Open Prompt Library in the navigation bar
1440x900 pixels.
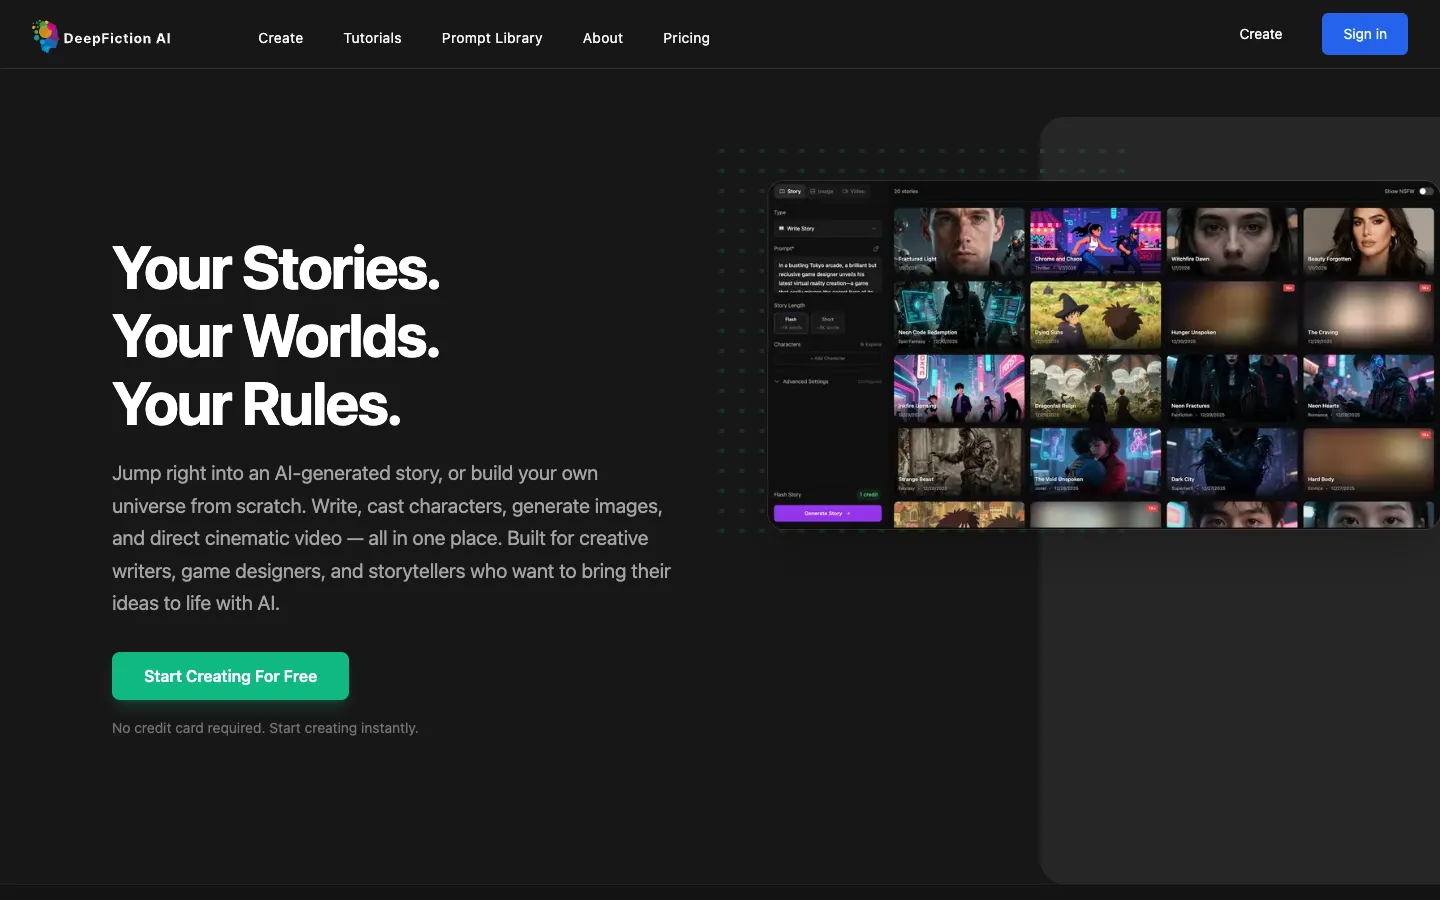point(492,38)
